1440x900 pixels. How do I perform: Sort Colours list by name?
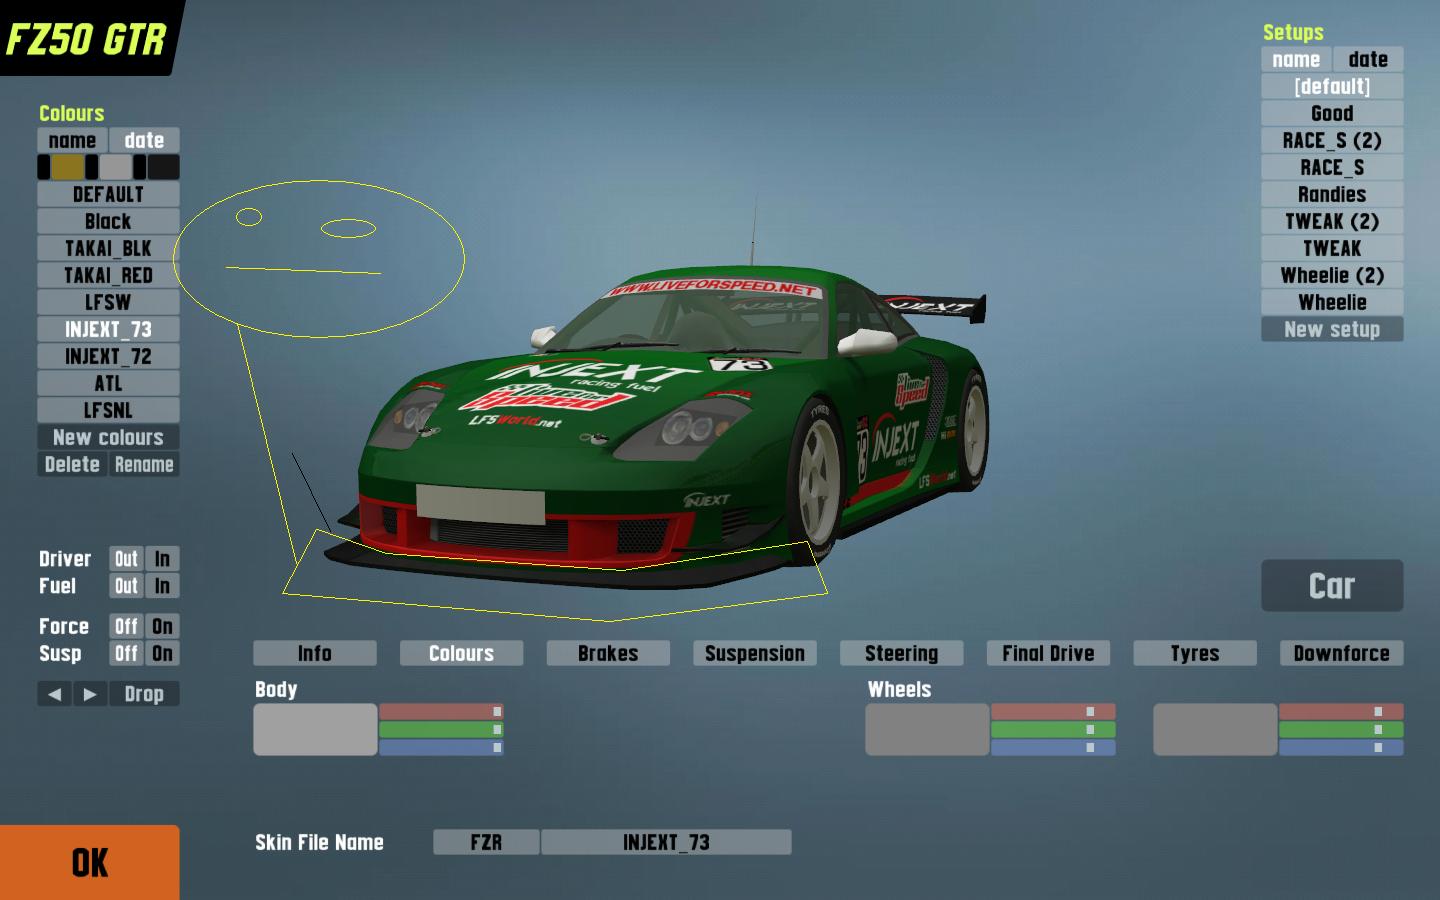tap(72, 140)
